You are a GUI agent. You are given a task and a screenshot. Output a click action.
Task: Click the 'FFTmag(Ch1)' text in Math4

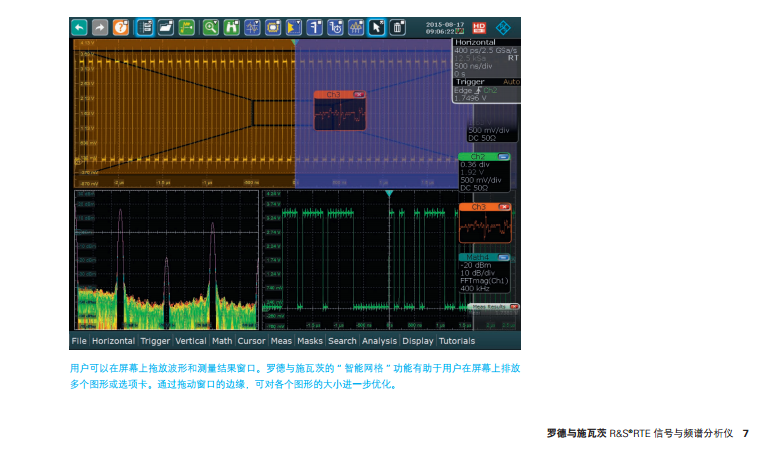click(x=484, y=281)
